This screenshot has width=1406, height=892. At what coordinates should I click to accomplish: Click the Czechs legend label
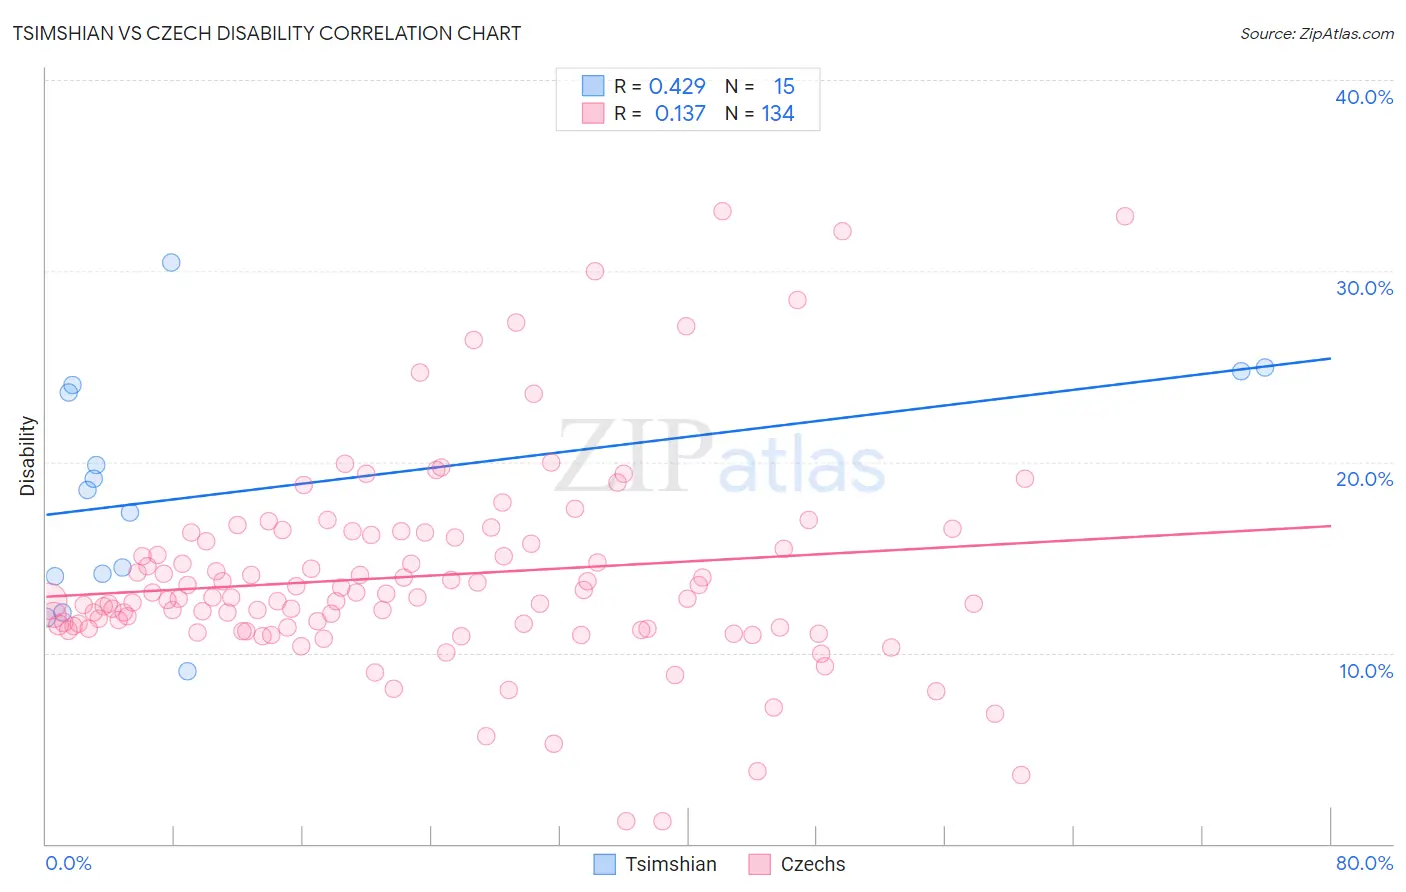point(812,864)
